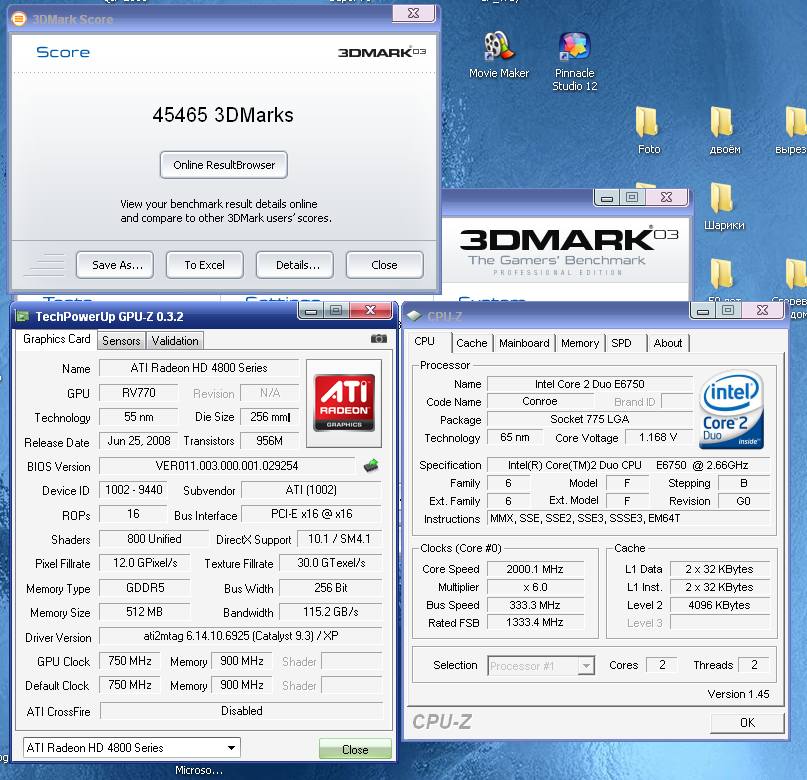Click Save As in the Score window
807x780 pixels.
[x=115, y=265]
